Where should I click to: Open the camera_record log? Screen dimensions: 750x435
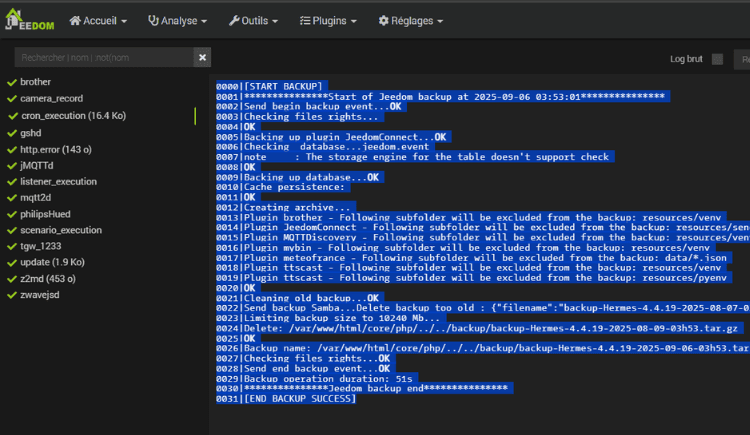(51, 99)
